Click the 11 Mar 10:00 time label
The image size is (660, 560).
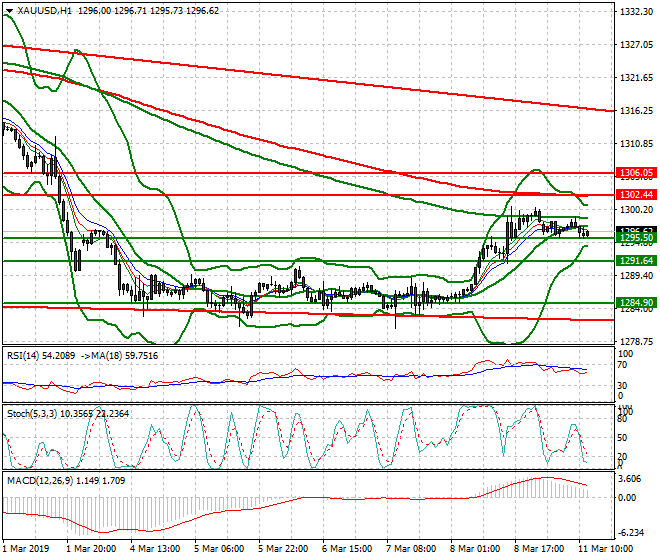coord(605,549)
